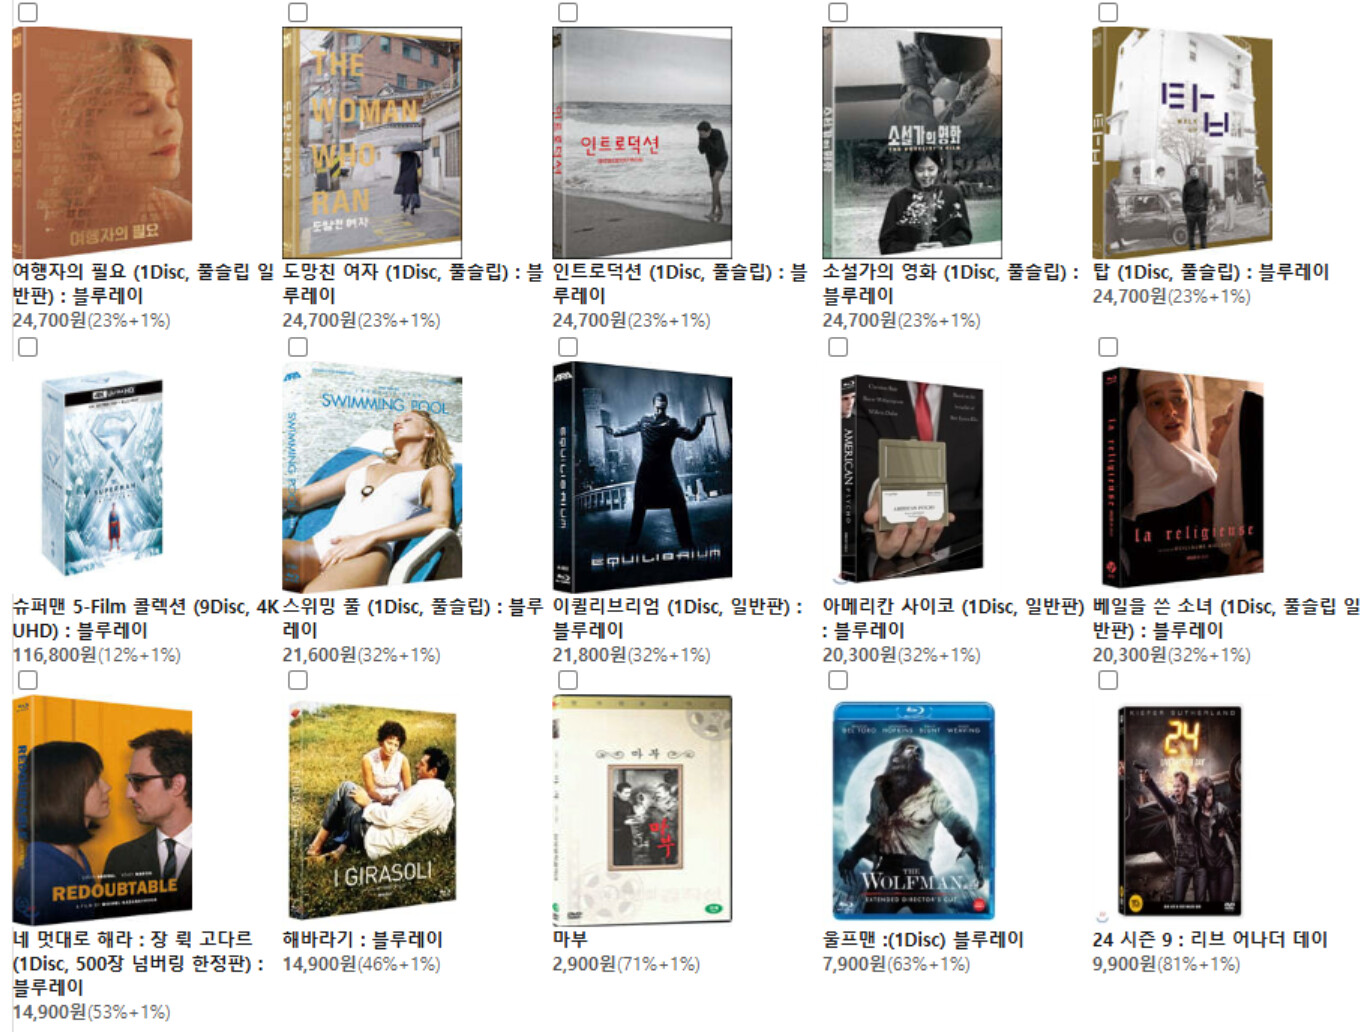Follow the 이퀼리브리엄 title link
Screen dimensions: 1369x1032
[x=677, y=618]
